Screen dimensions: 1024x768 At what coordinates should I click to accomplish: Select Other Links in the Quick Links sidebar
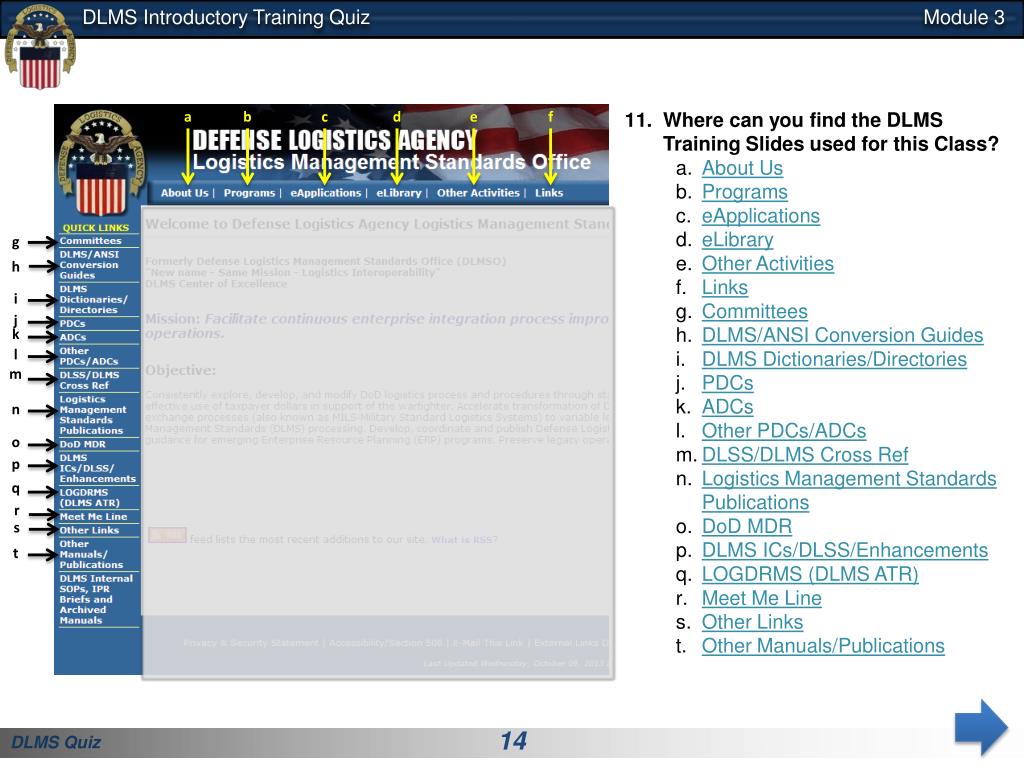tap(89, 530)
